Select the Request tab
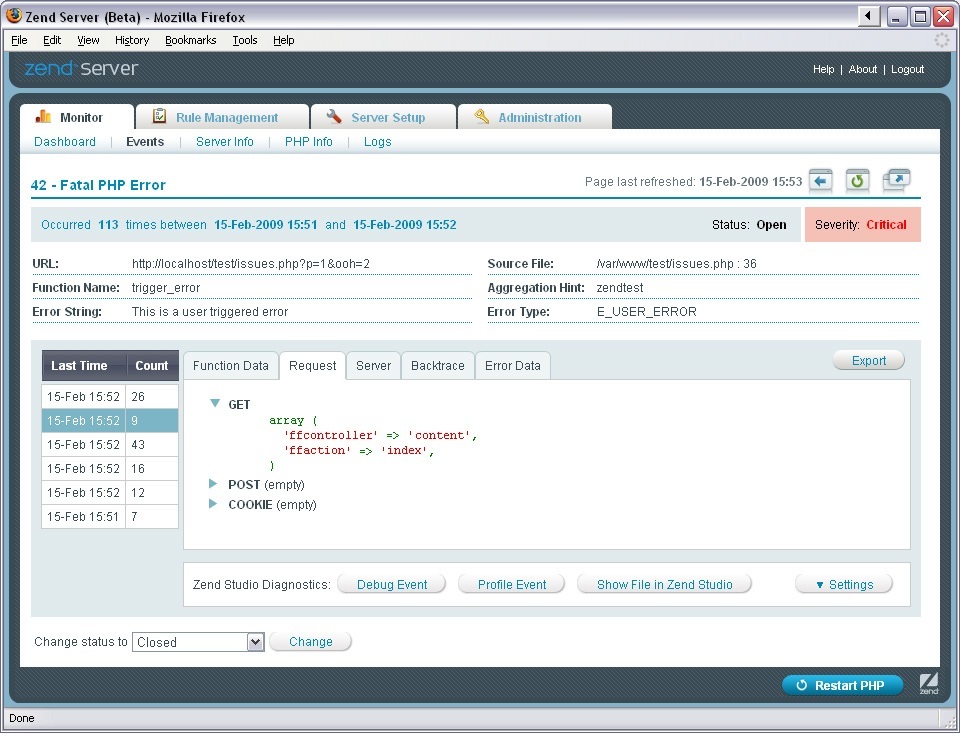 312,365
